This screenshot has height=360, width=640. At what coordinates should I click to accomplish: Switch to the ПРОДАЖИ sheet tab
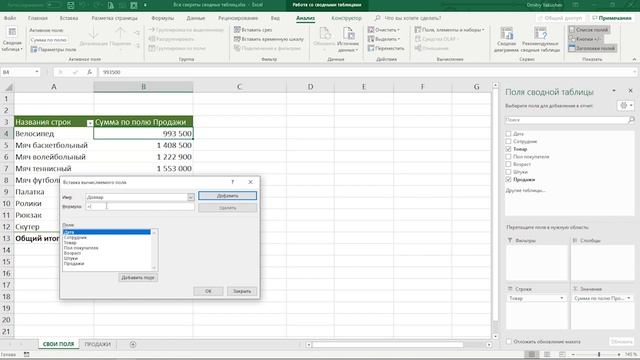[98, 344]
